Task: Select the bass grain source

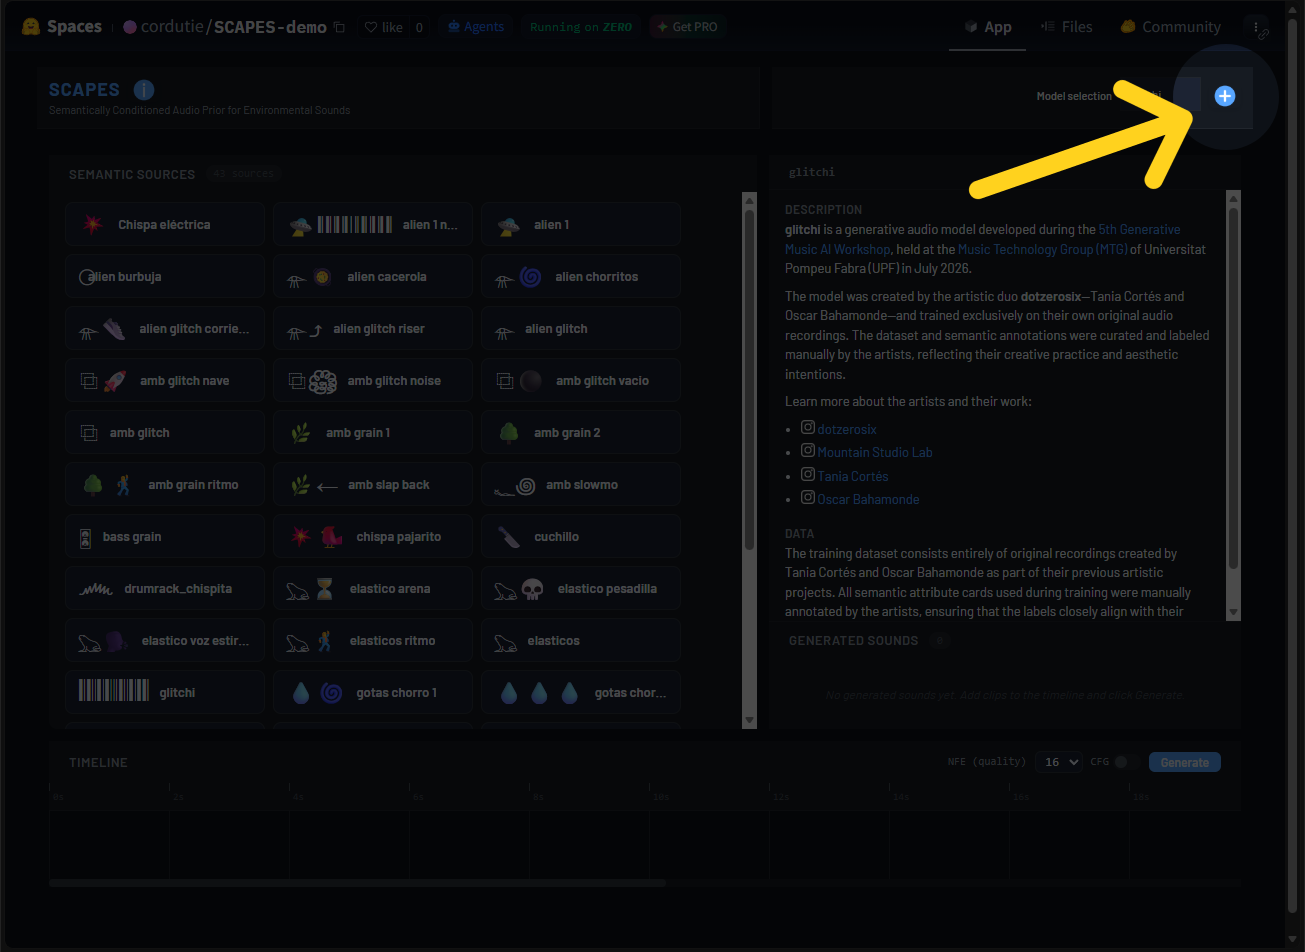Action: click(165, 537)
